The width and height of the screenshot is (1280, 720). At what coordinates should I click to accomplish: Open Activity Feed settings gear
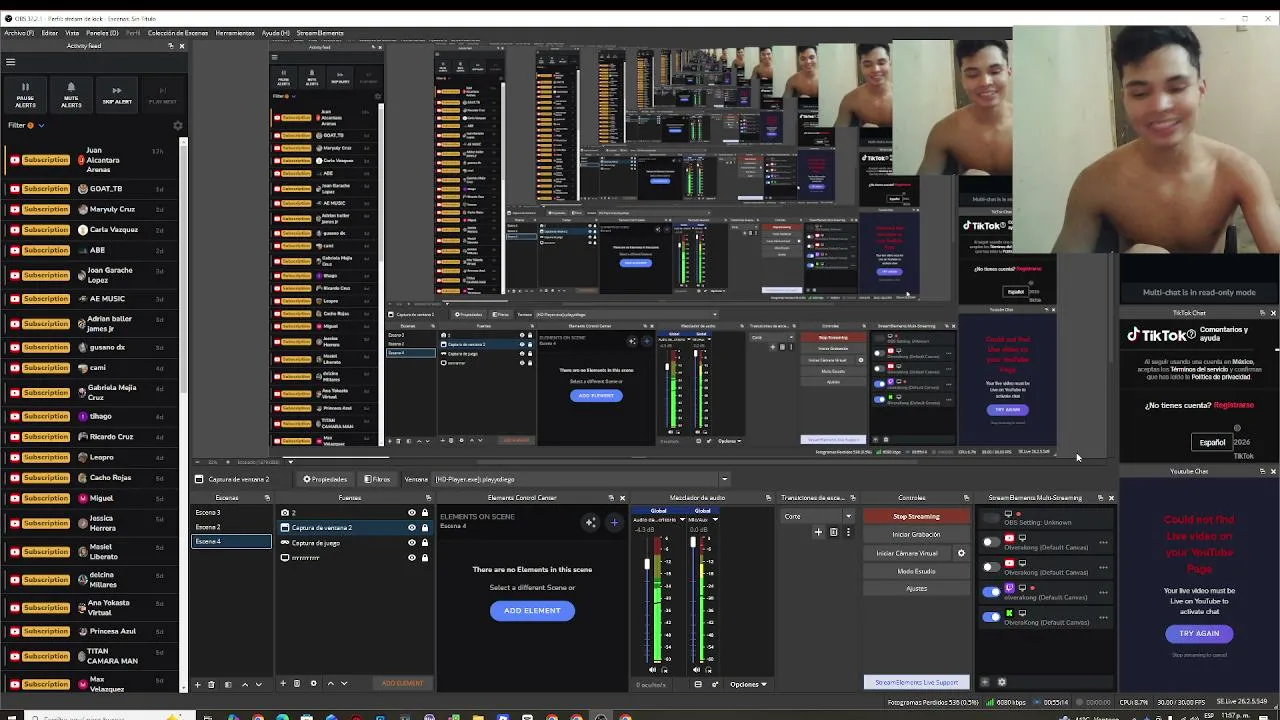(178, 125)
